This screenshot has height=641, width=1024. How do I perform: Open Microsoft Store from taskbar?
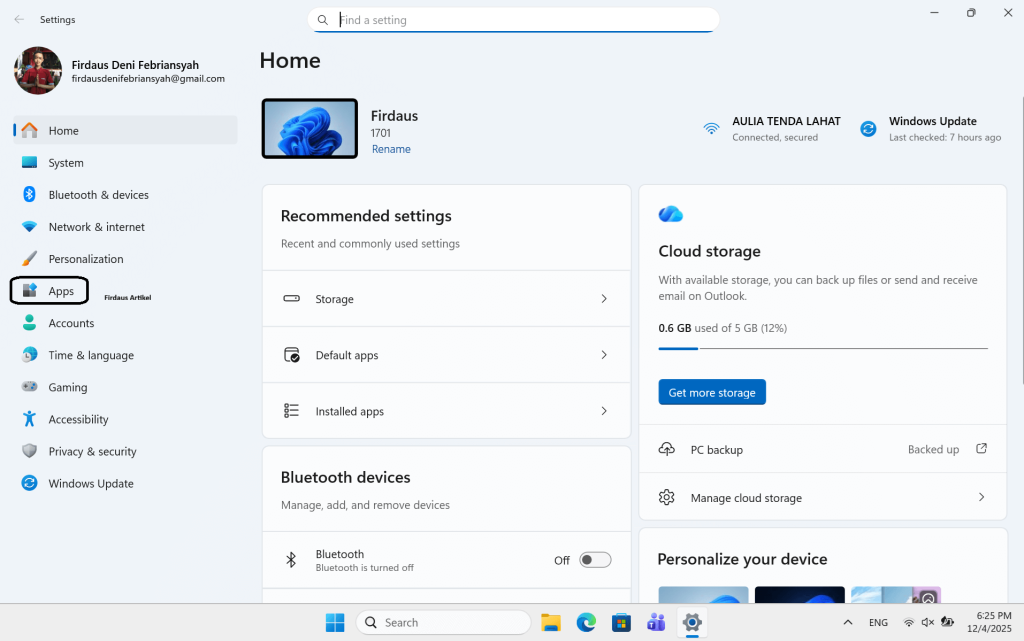coord(621,623)
